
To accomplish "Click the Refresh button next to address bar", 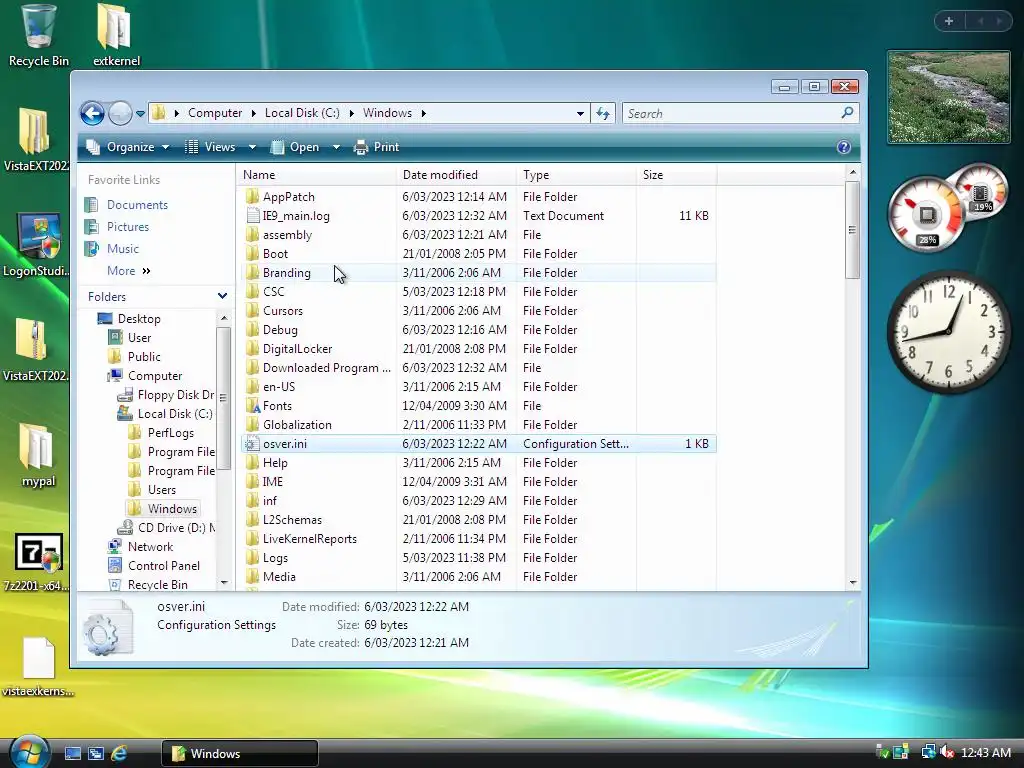I will pyautogui.click(x=603, y=114).
